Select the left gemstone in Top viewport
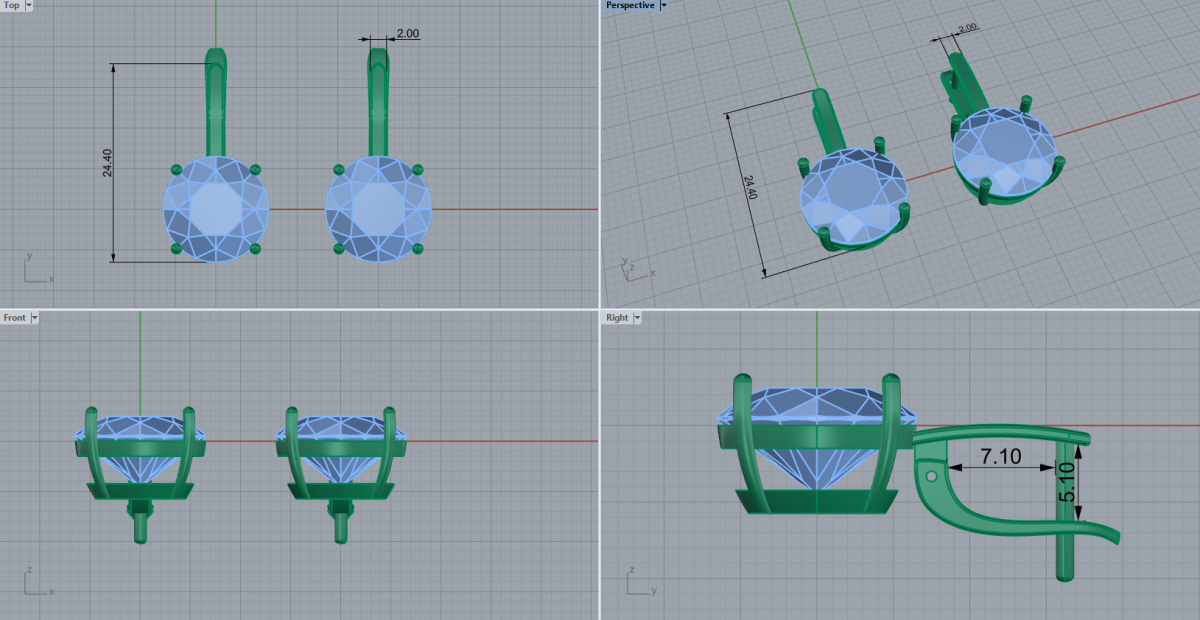Screen dimensions: 1200x620 [x=216, y=209]
